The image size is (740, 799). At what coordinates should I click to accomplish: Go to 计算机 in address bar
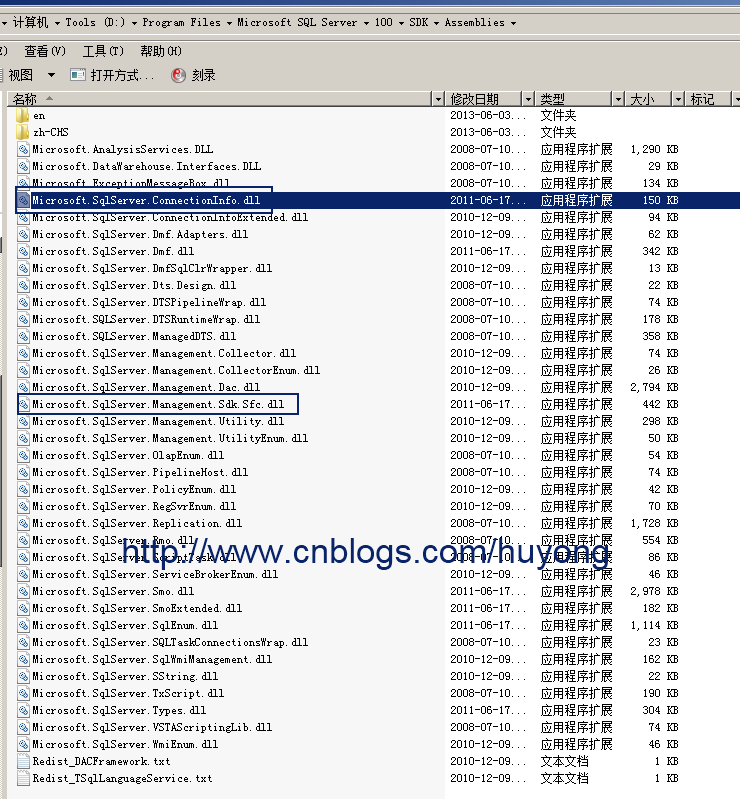point(30,22)
